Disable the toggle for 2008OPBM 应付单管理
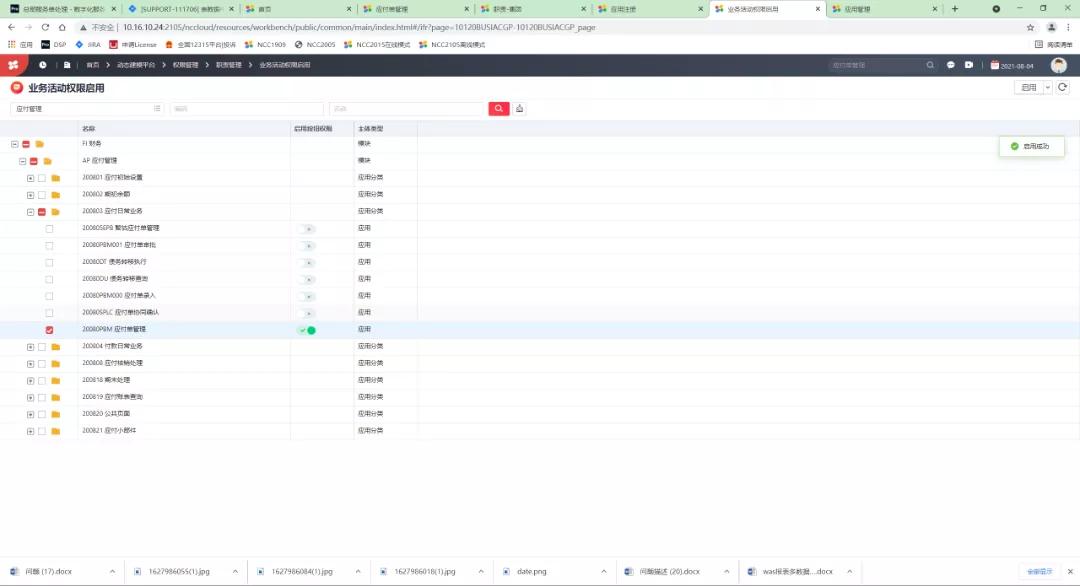This screenshot has width=1080, height=586. tap(306, 330)
